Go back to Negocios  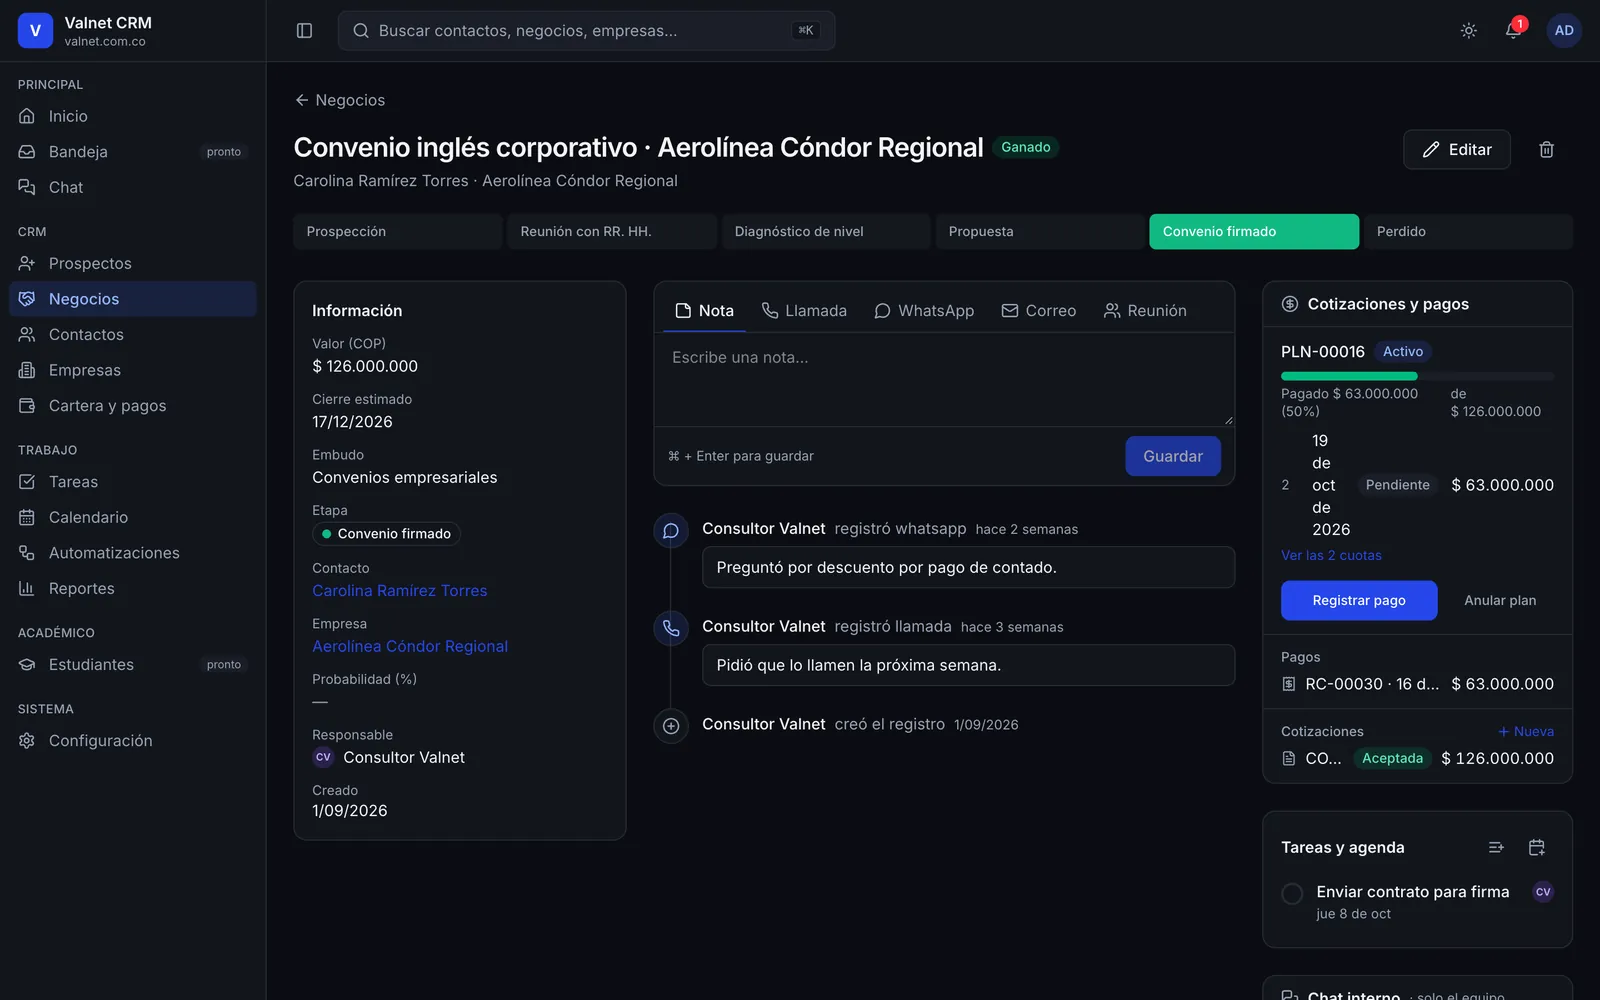[340, 100]
